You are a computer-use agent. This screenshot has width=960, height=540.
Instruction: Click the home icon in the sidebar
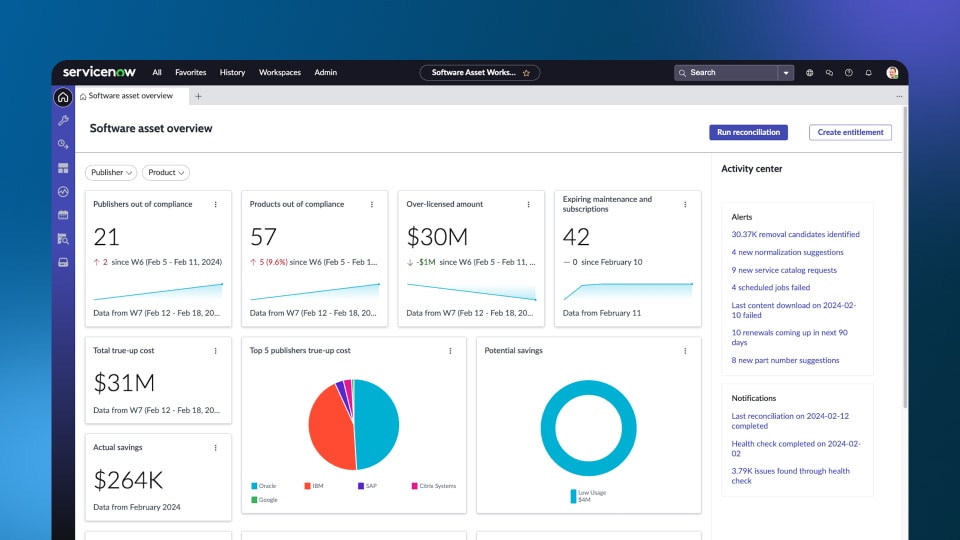(63, 97)
